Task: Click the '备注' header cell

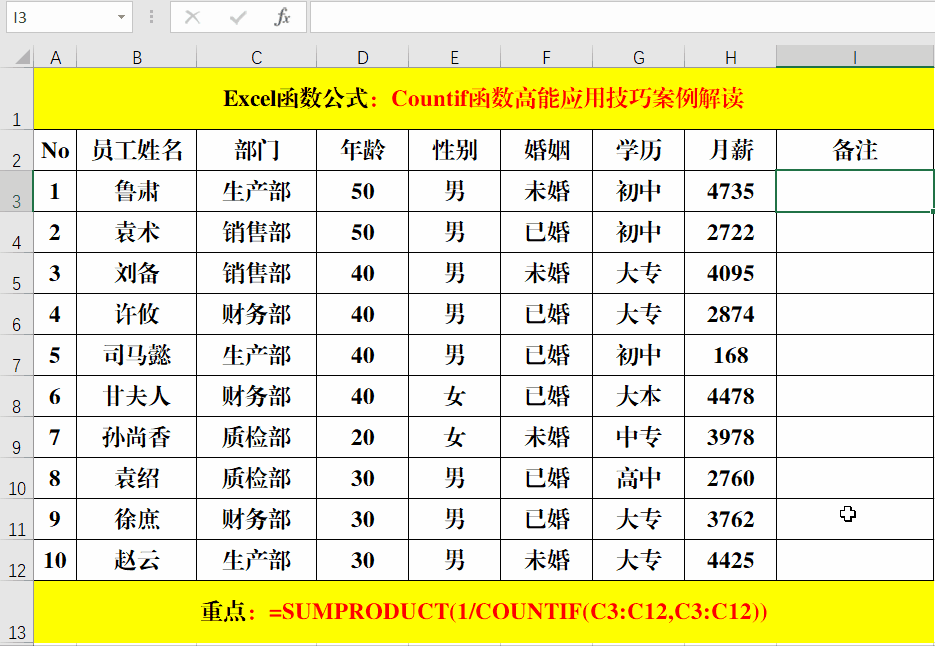Action: coord(855,150)
